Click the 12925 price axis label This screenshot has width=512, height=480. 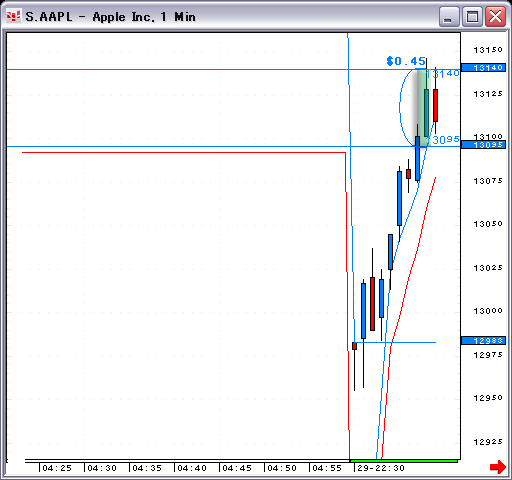[488, 442]
